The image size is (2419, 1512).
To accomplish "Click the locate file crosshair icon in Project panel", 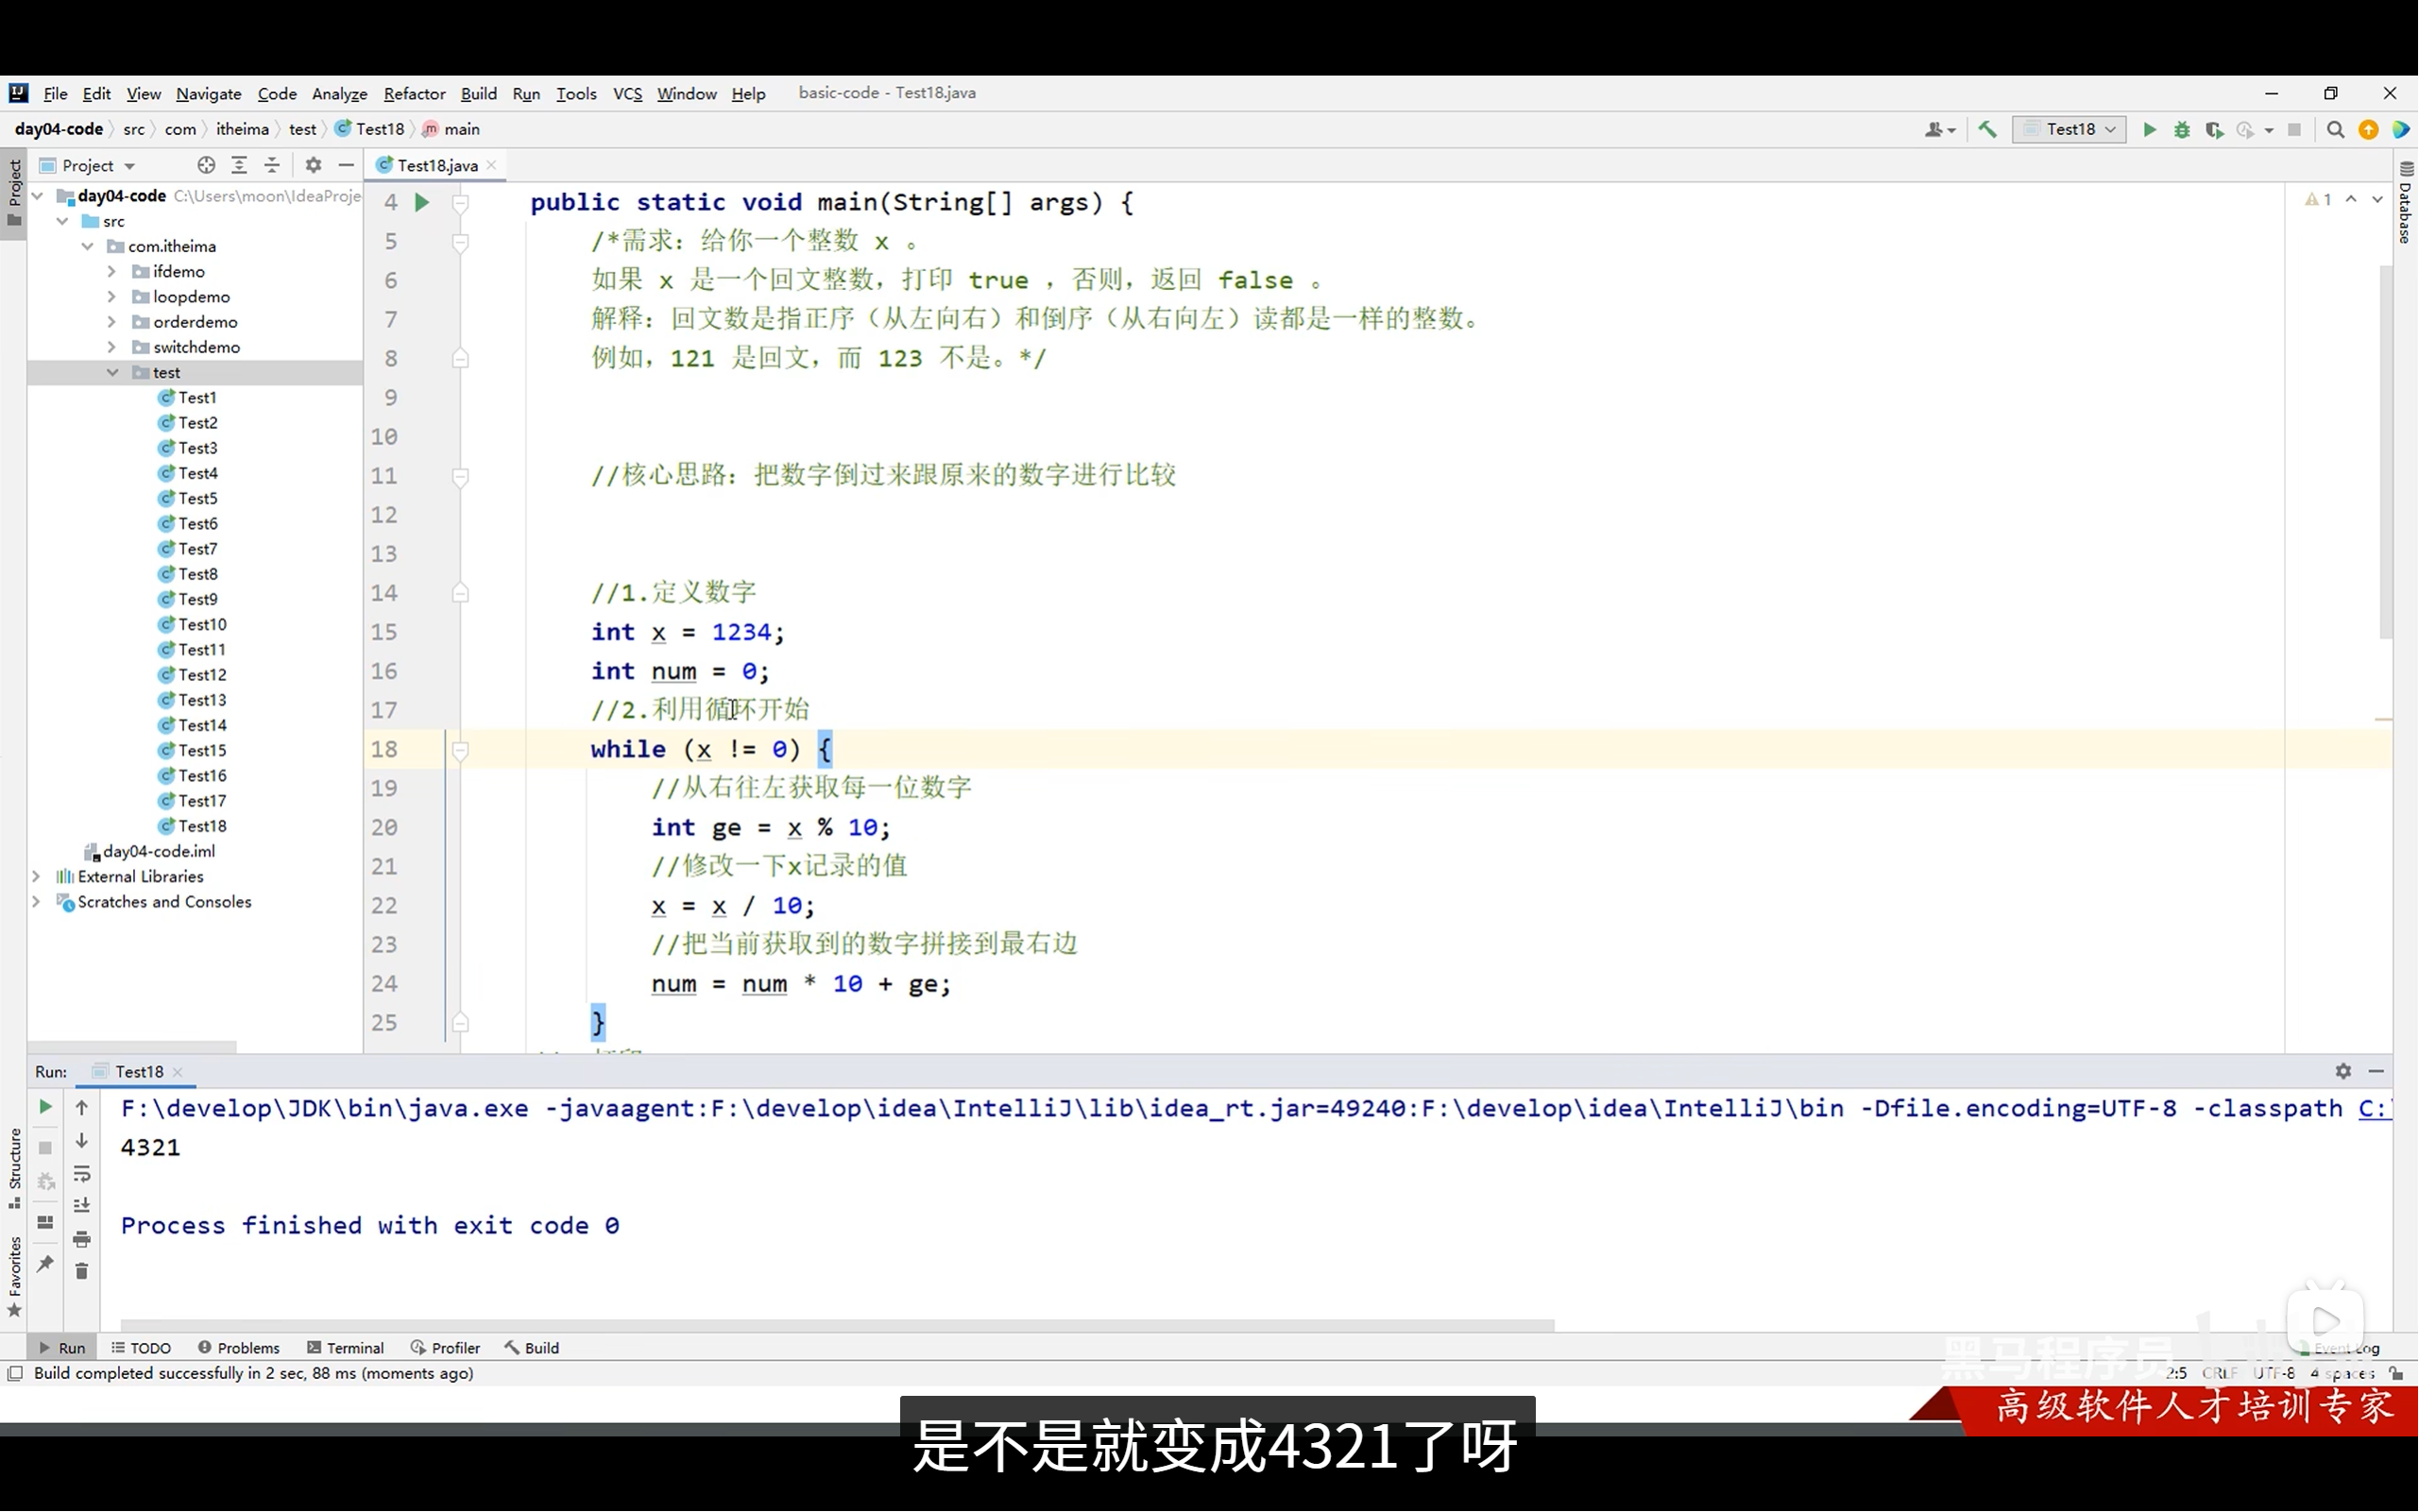I will 206,165.
